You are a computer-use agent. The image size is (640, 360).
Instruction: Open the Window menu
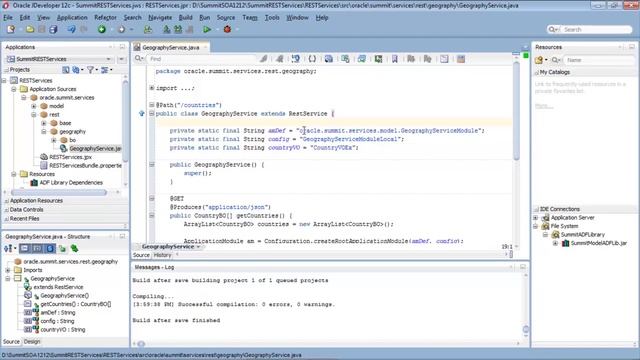297,18
